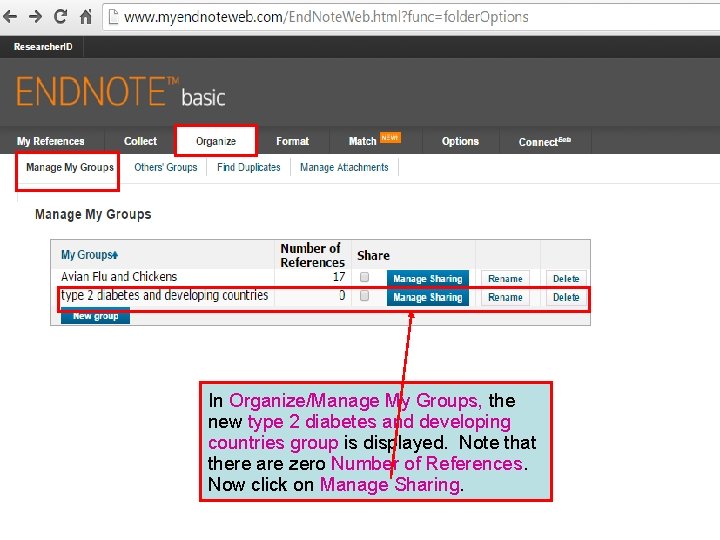
Task: Go to browser home icon
Action: click(x=85, y=17)
